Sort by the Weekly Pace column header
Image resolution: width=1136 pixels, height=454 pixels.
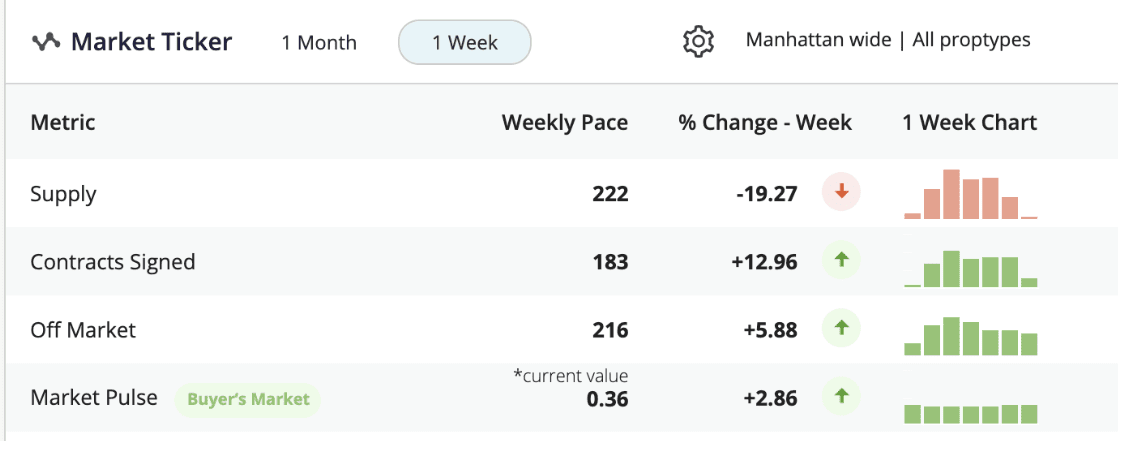pyautogui.click(x=565, y=123)
